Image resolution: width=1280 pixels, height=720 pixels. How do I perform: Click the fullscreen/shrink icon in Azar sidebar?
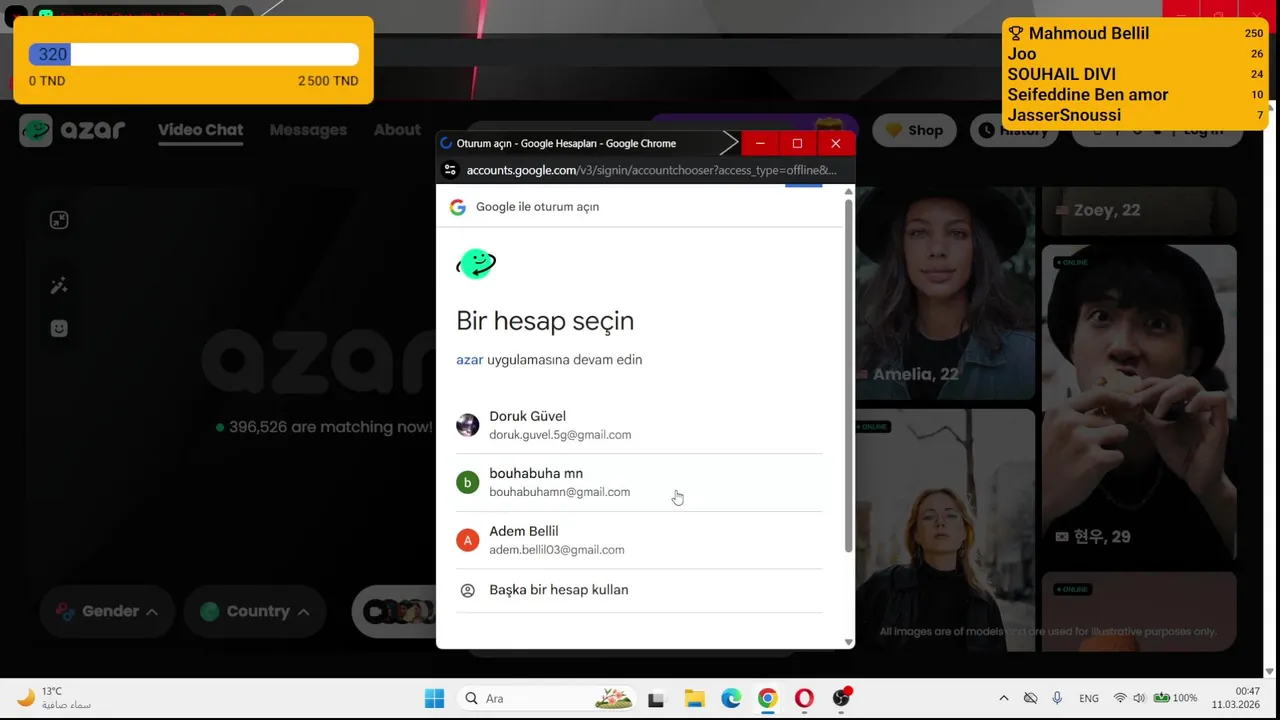pos(59,220)
